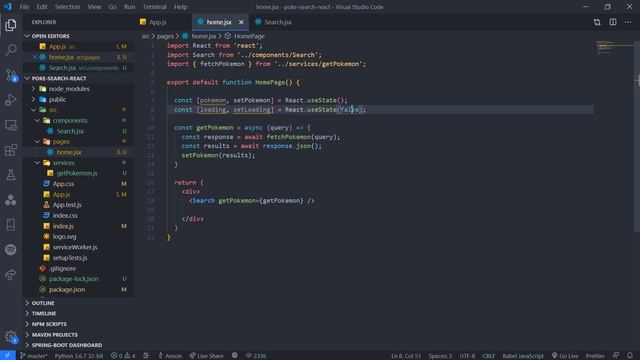Click the CRLF line ending indicator

tap(488, 356)
